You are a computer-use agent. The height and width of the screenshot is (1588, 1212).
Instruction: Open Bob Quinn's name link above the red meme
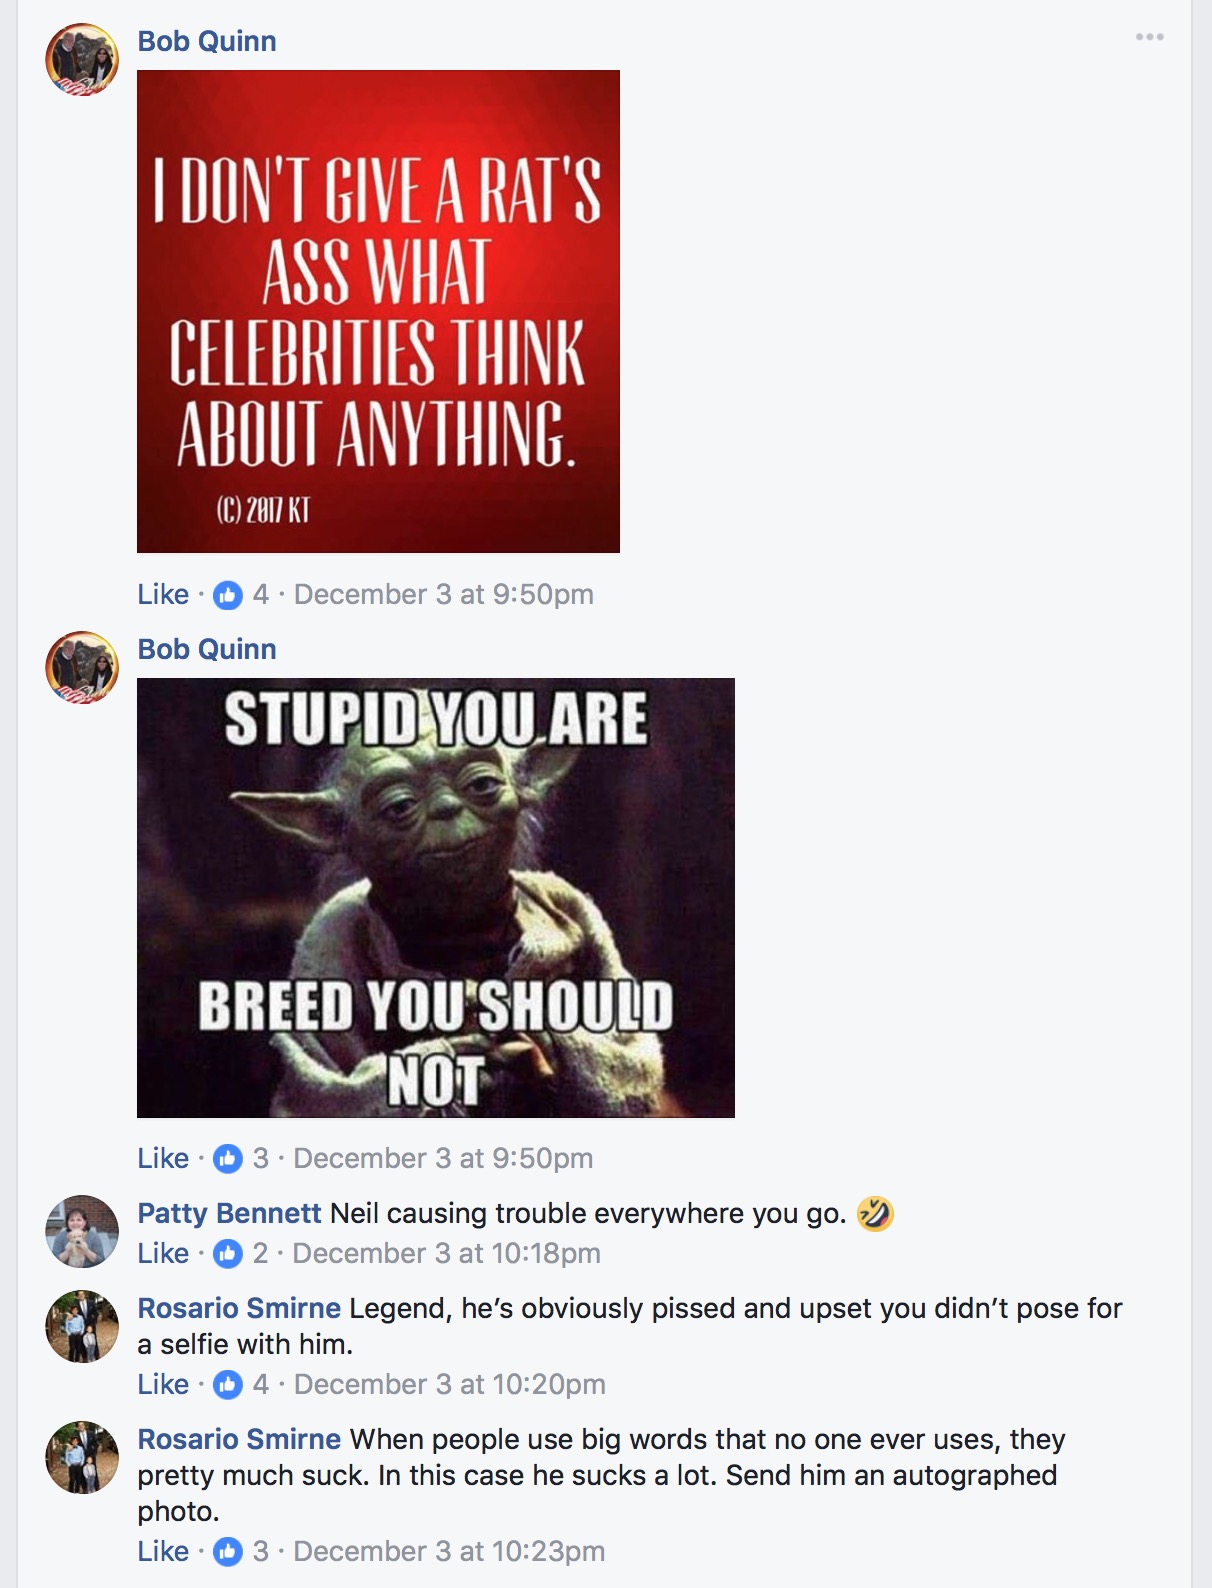[x=207, y=41]
